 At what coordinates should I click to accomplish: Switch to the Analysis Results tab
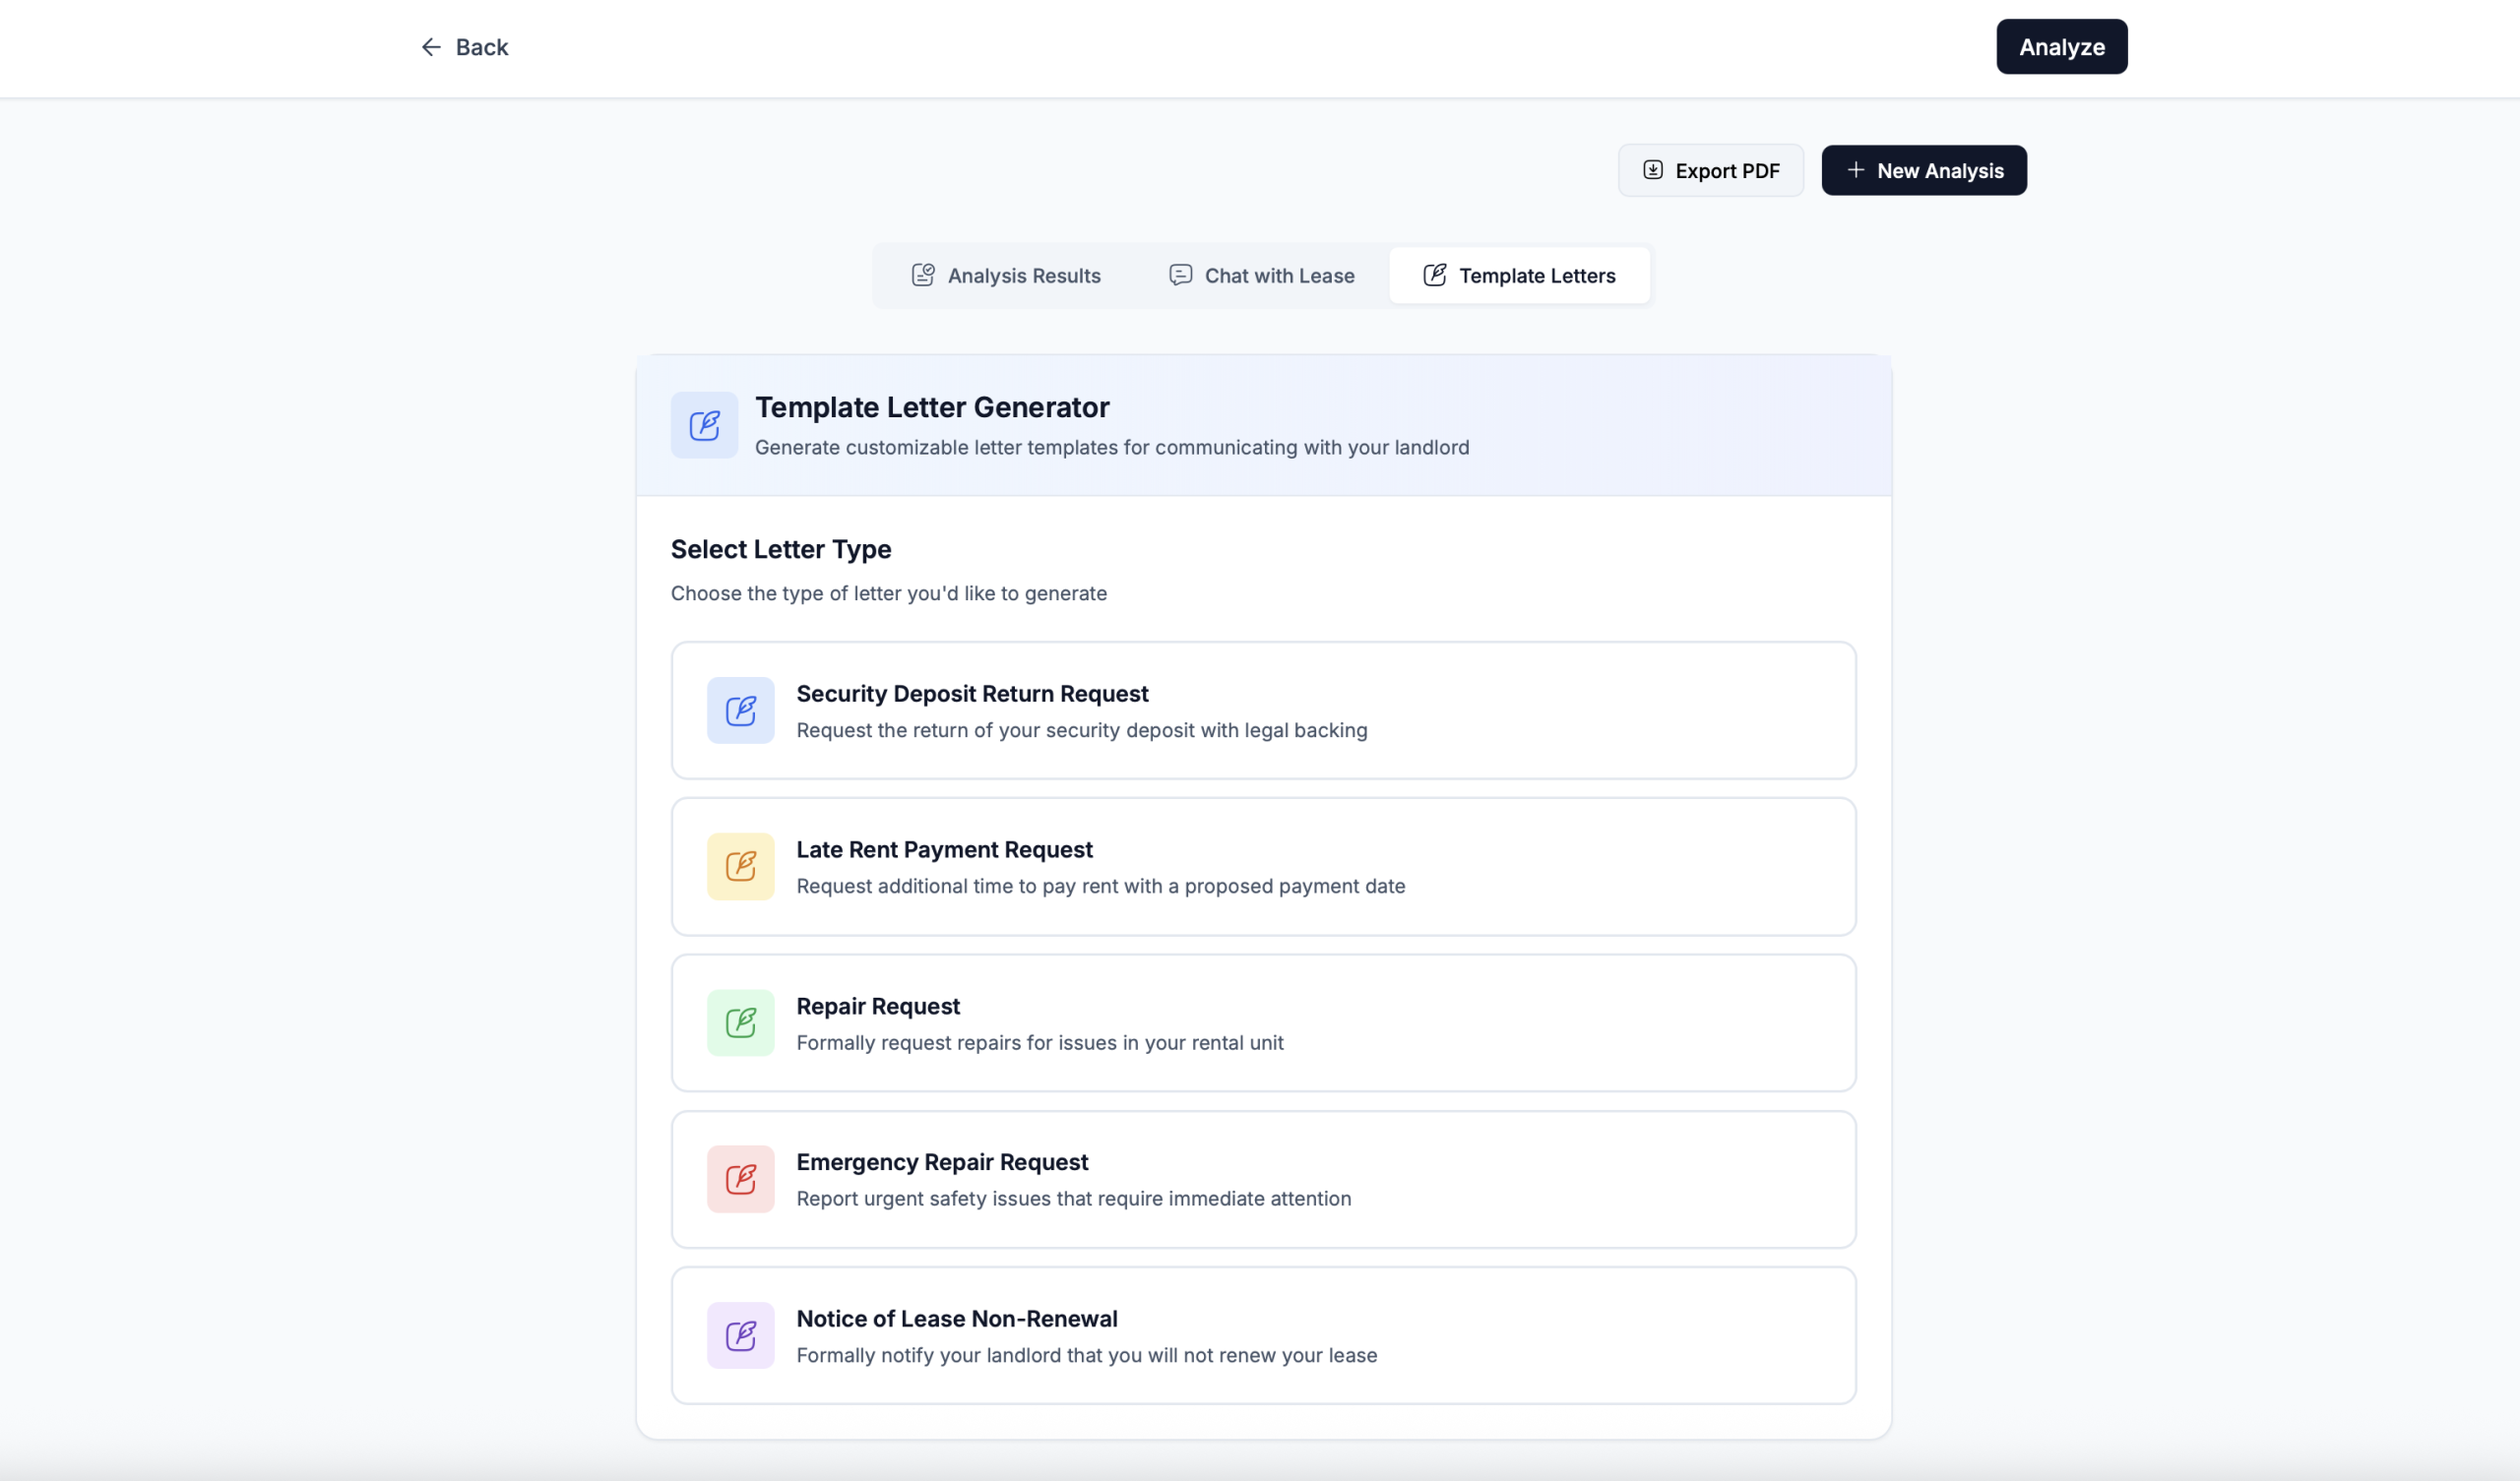coord(1006,275)
